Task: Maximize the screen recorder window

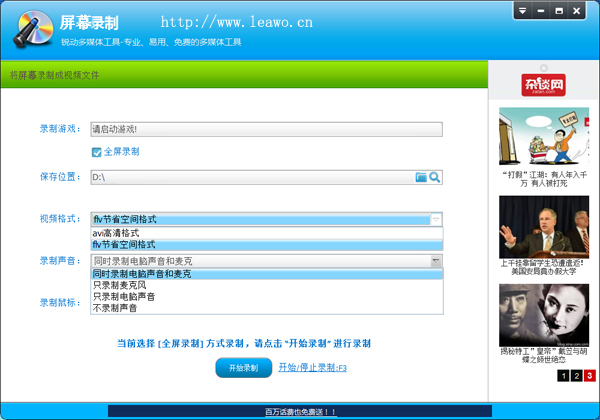Action: (x=559, y=10)
